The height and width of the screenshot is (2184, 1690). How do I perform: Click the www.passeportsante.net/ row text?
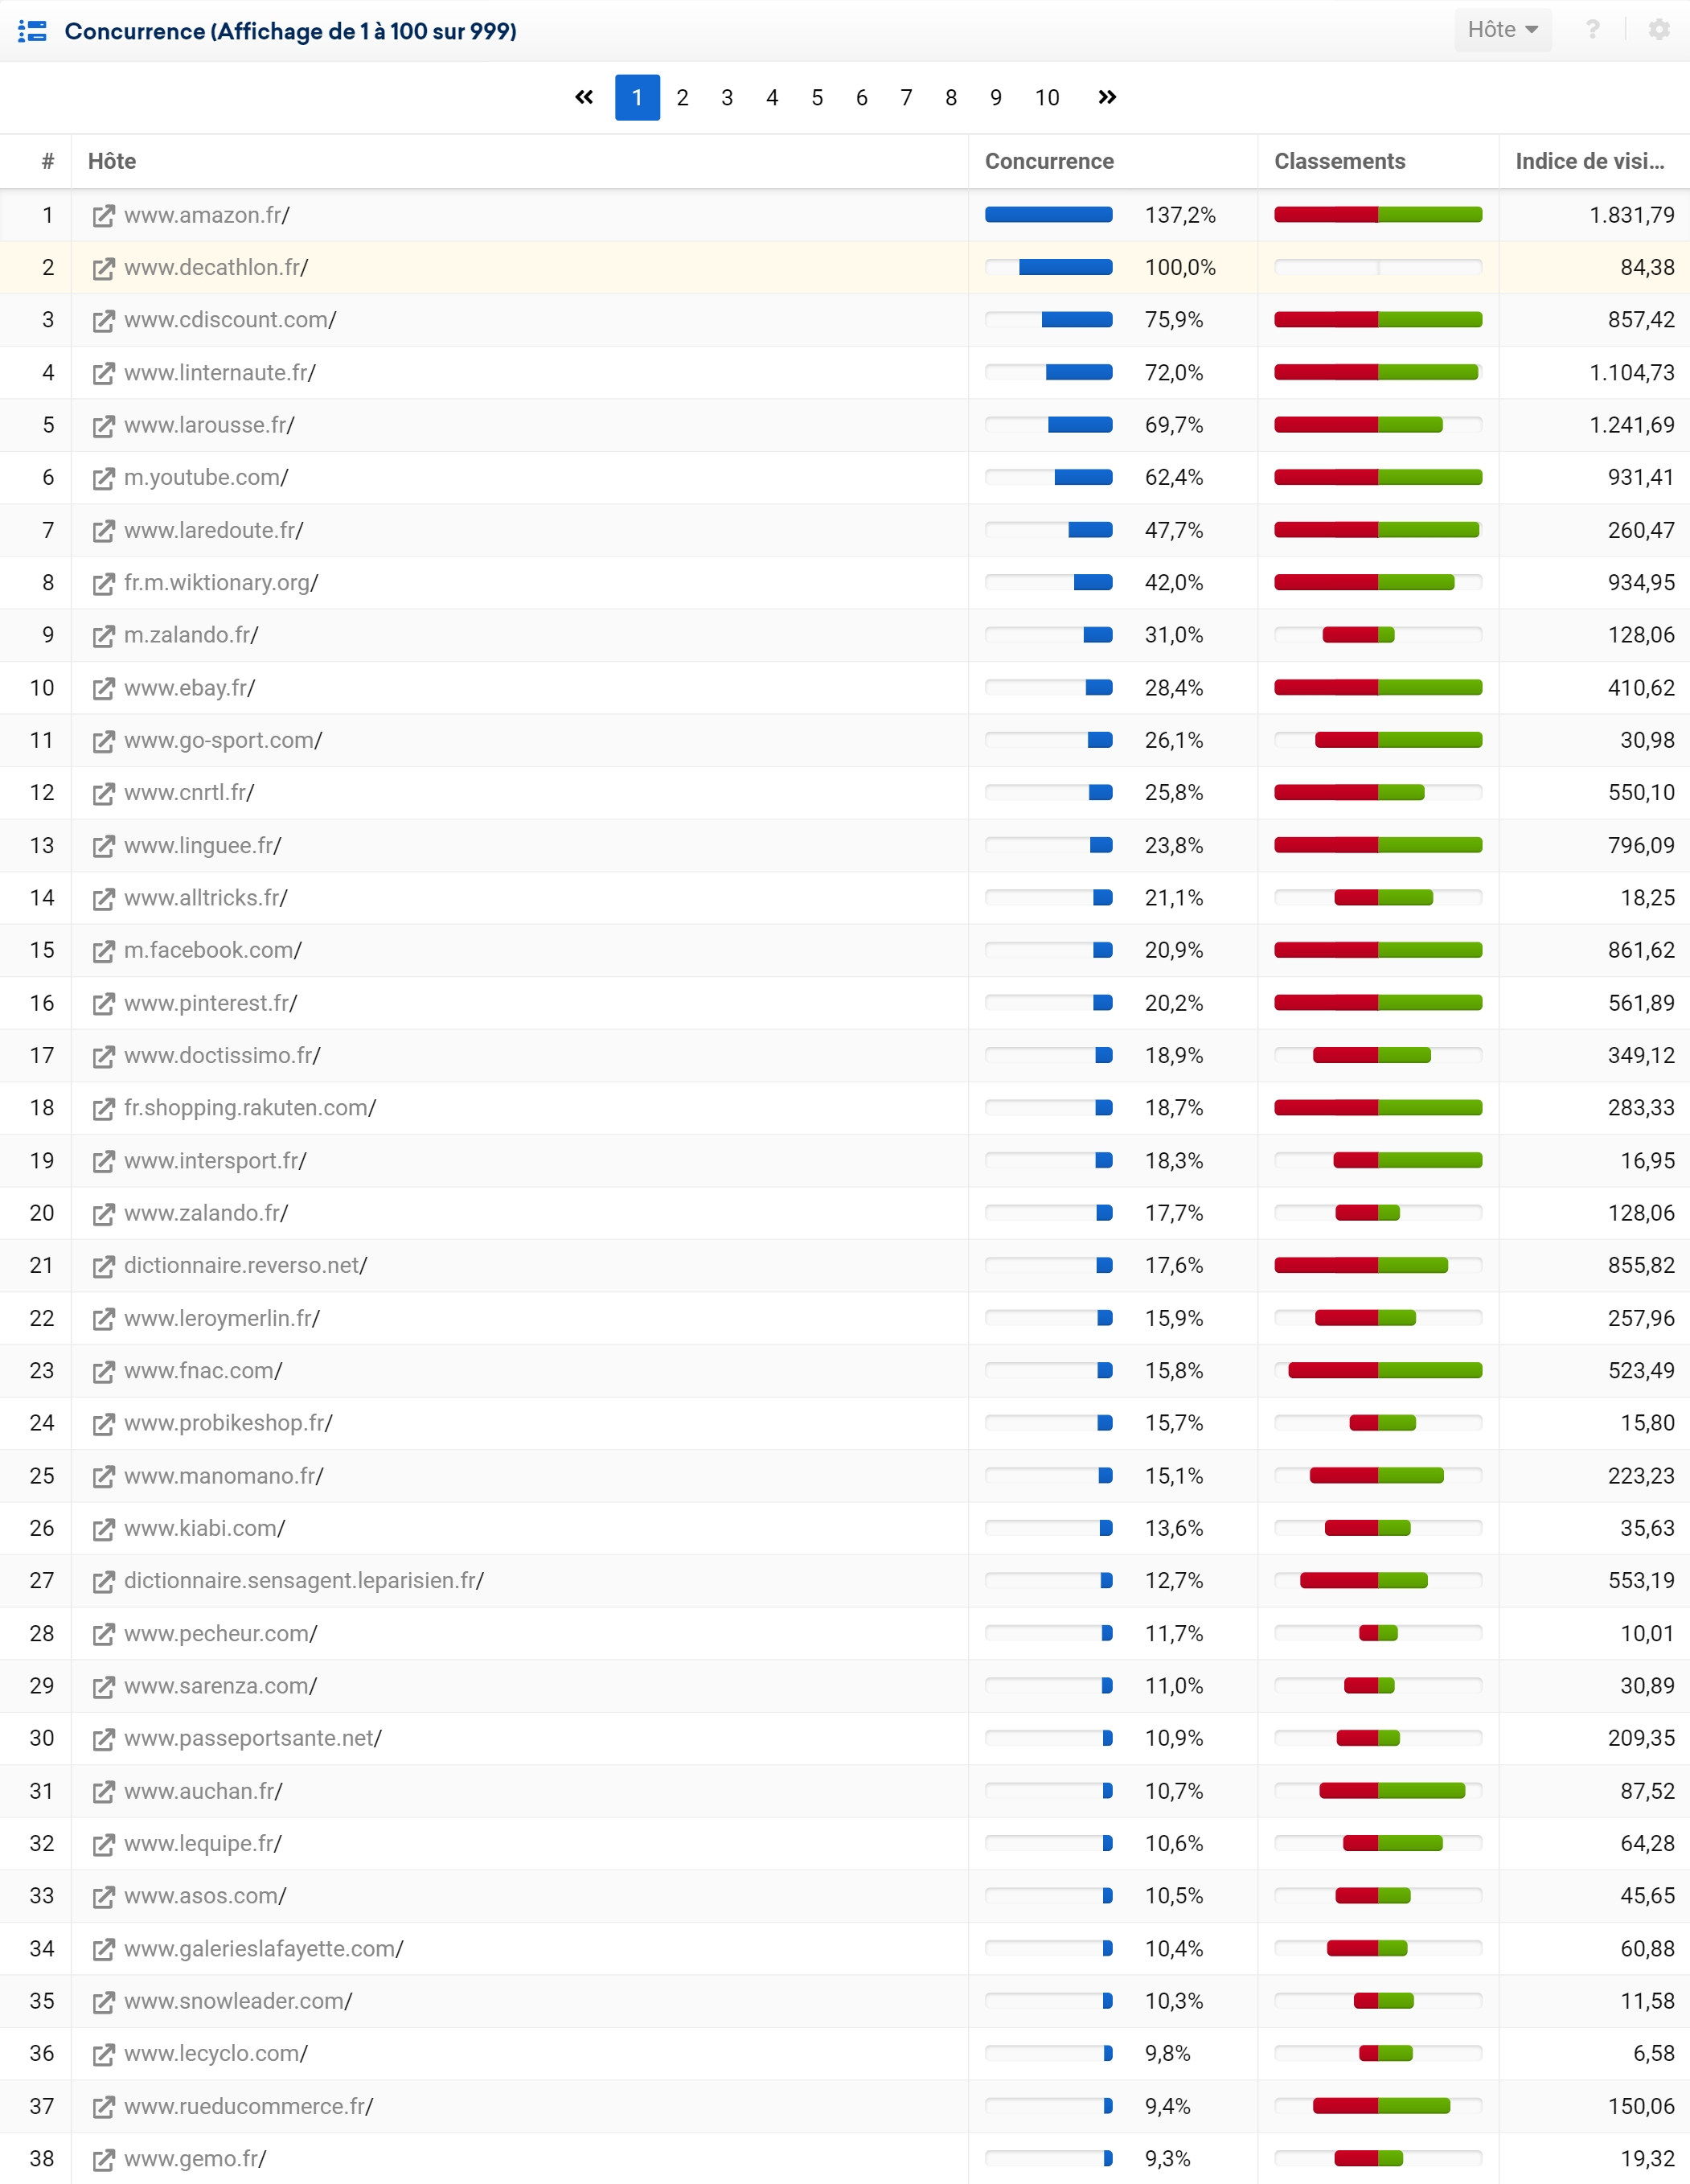point(253,1738)
